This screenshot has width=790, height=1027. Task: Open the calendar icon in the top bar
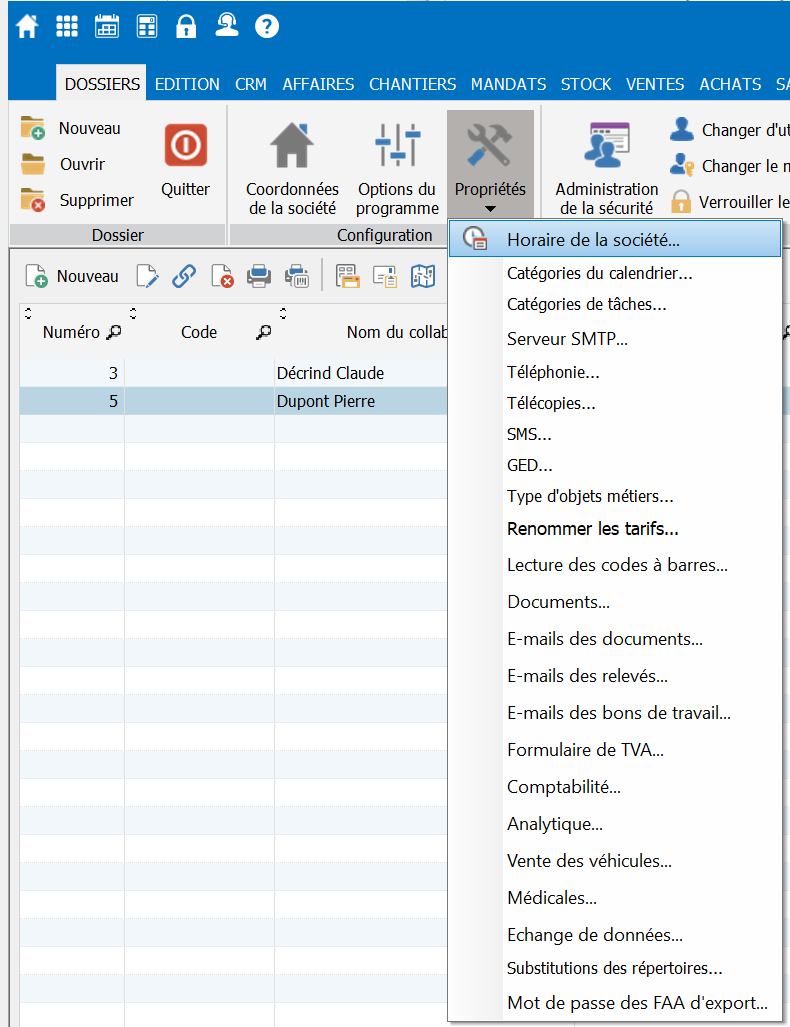point(107,27)
